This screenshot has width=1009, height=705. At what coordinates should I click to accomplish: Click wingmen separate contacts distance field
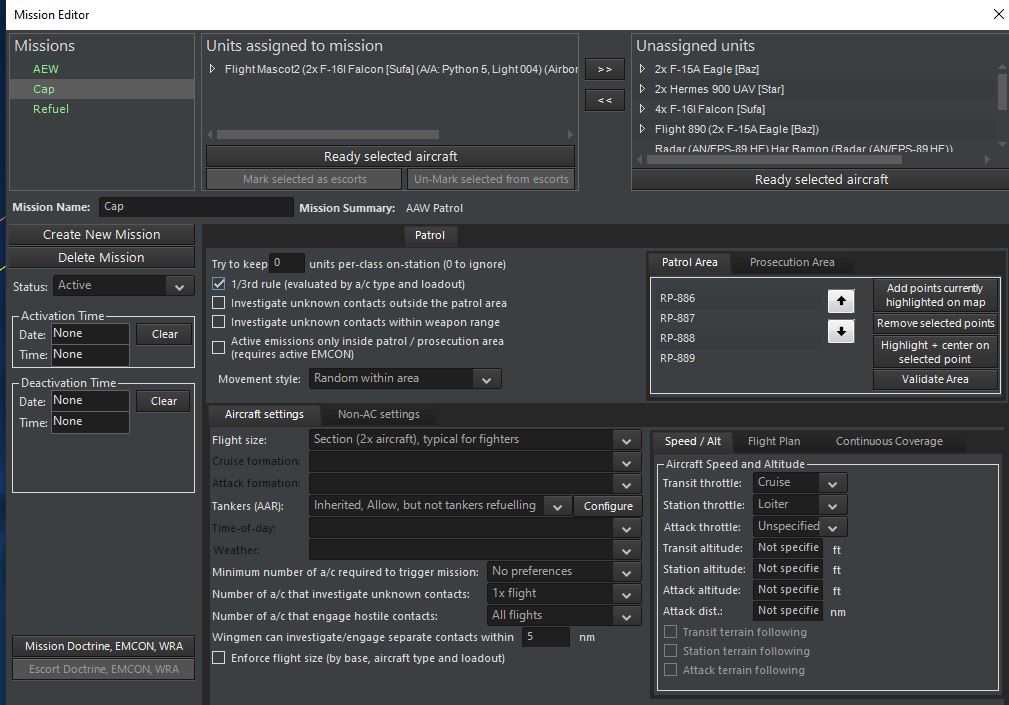click(546, 636)
